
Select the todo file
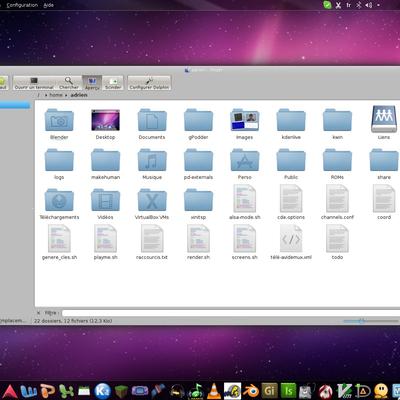click(x=337, y=242)
